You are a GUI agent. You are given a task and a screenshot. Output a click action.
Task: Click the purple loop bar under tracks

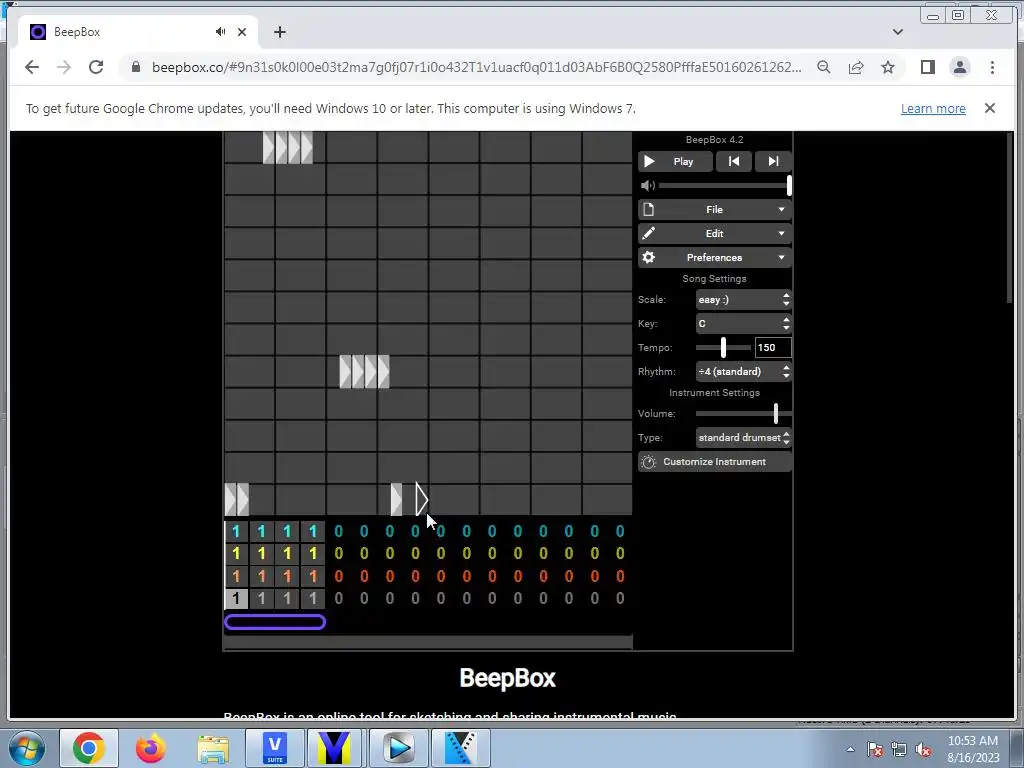pyautogui.click(x=275, y=622)
